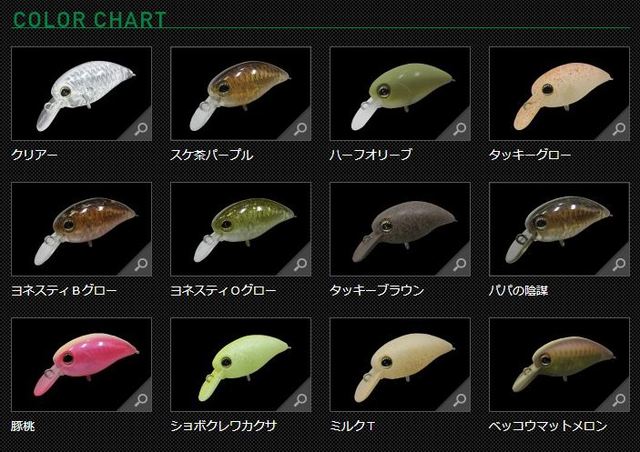The height and width of the screenshot is (452, 640).
Task: Click the パパの陰謀 color name label
Action: [x=518, y=290]
